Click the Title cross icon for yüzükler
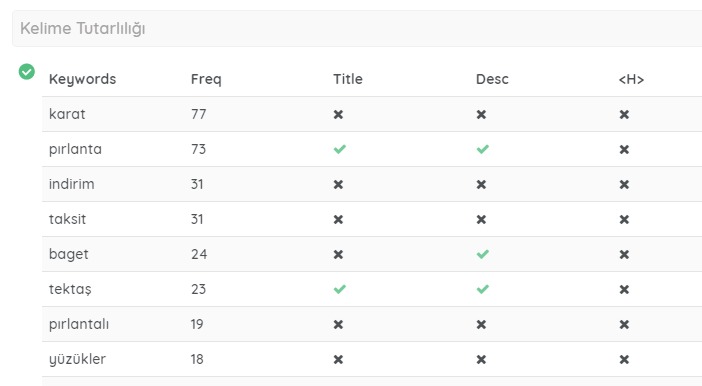Viewport: 702px width, 386px height. (x=338, y=360)
